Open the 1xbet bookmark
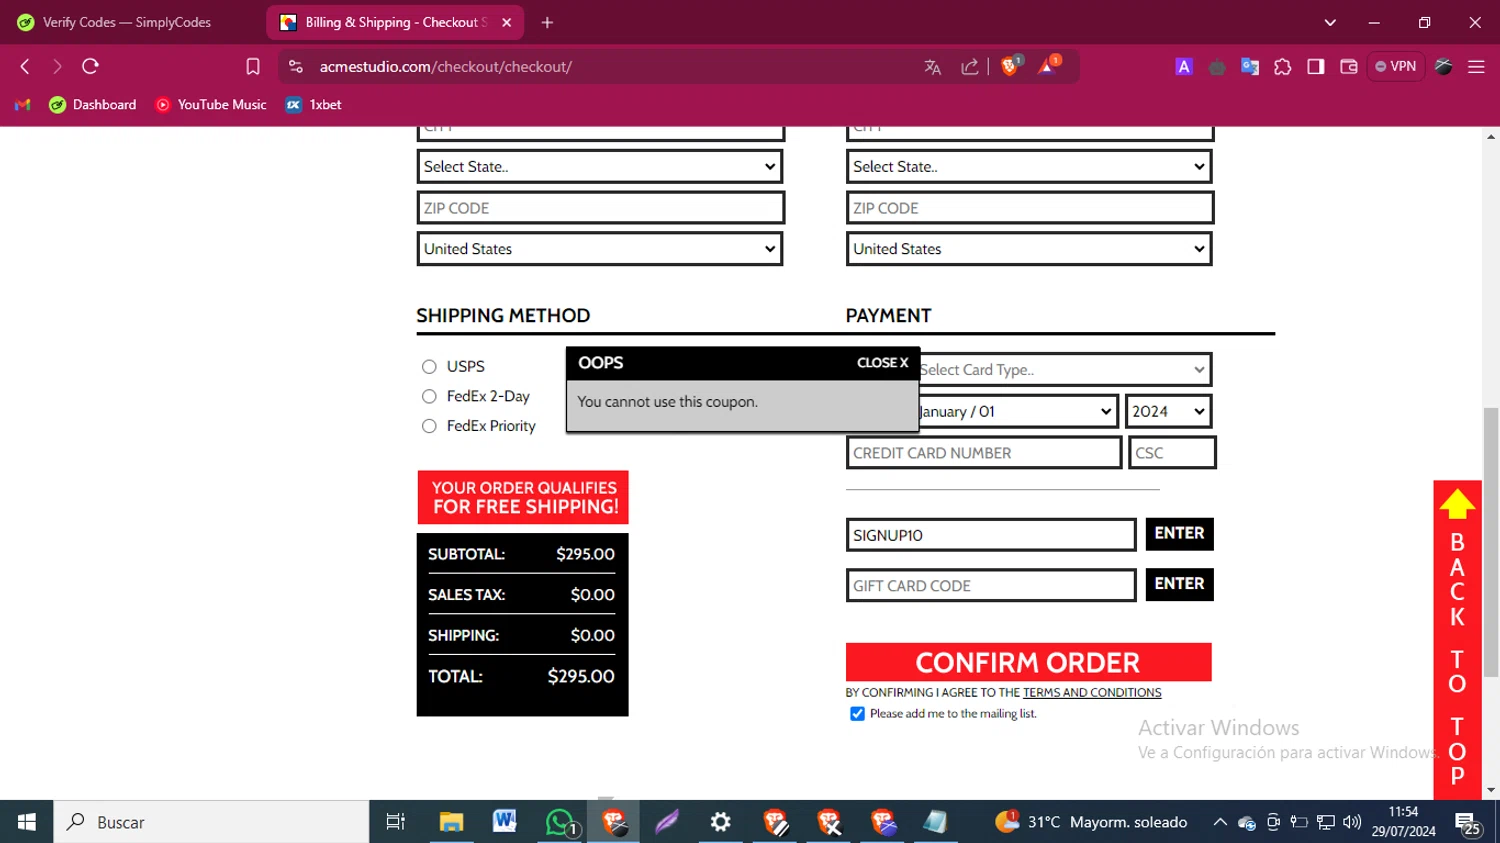This screenshot has height=843, width=1500. point(314,104)
